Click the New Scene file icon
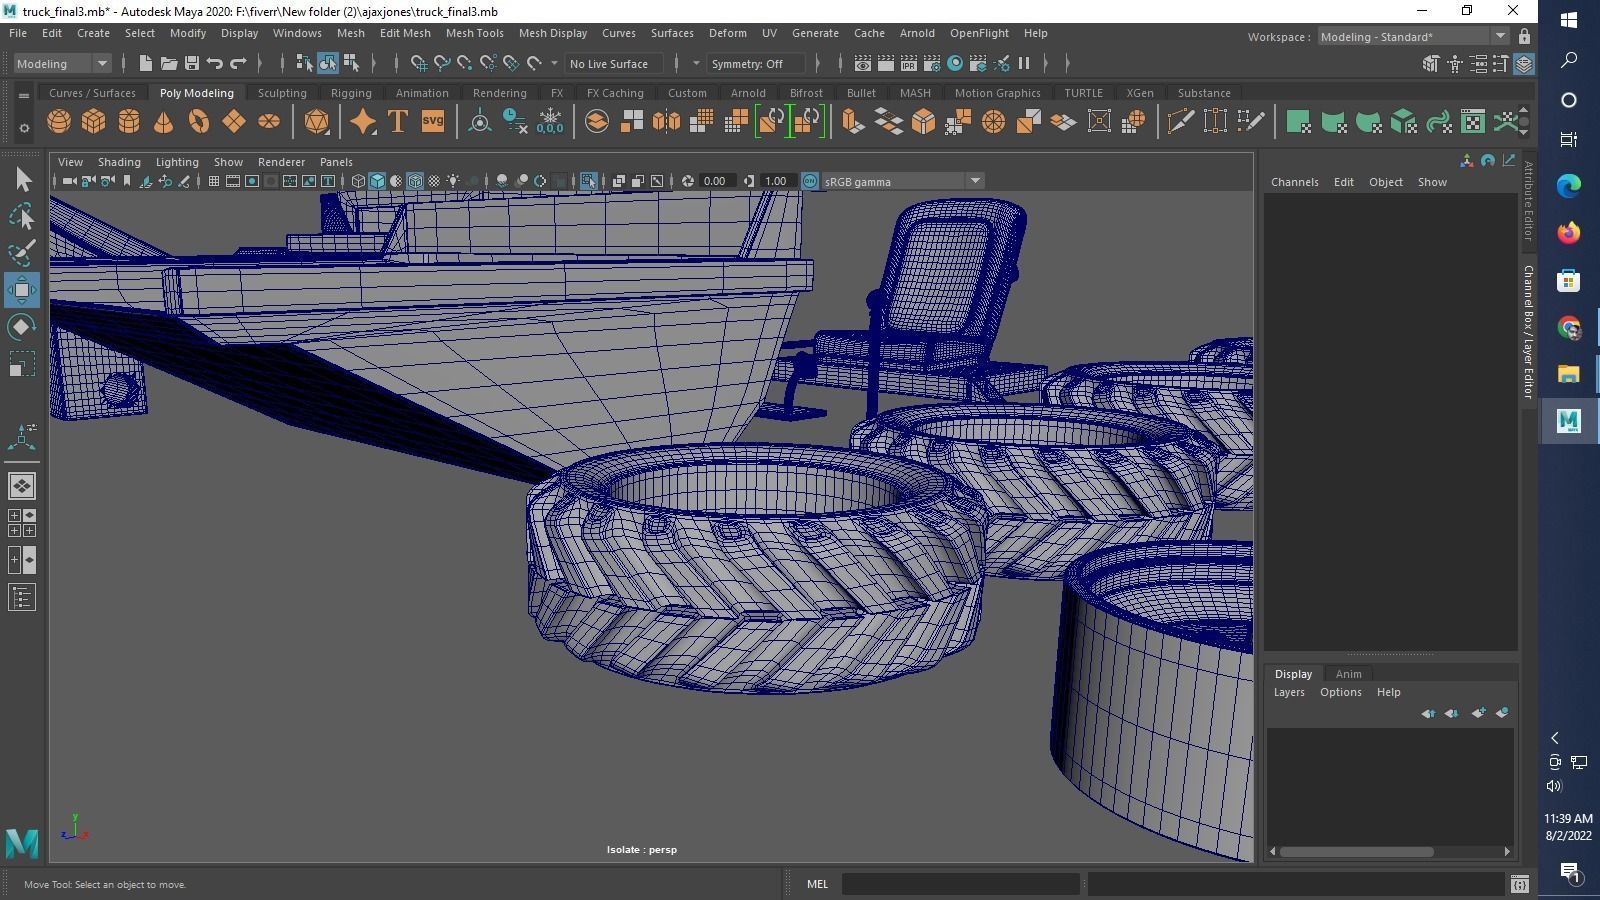 146,64
